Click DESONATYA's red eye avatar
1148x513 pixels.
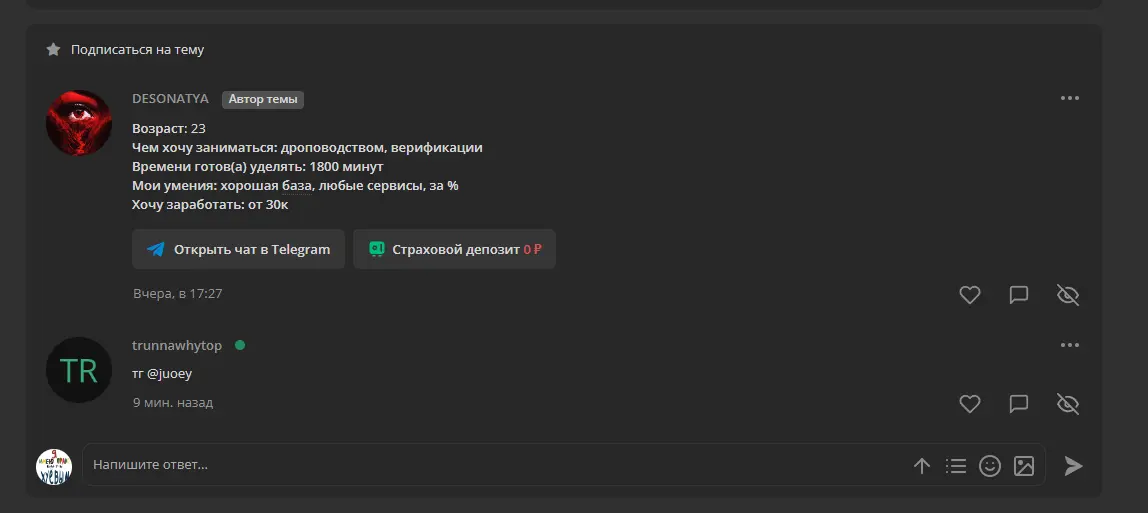pos(79,123)
